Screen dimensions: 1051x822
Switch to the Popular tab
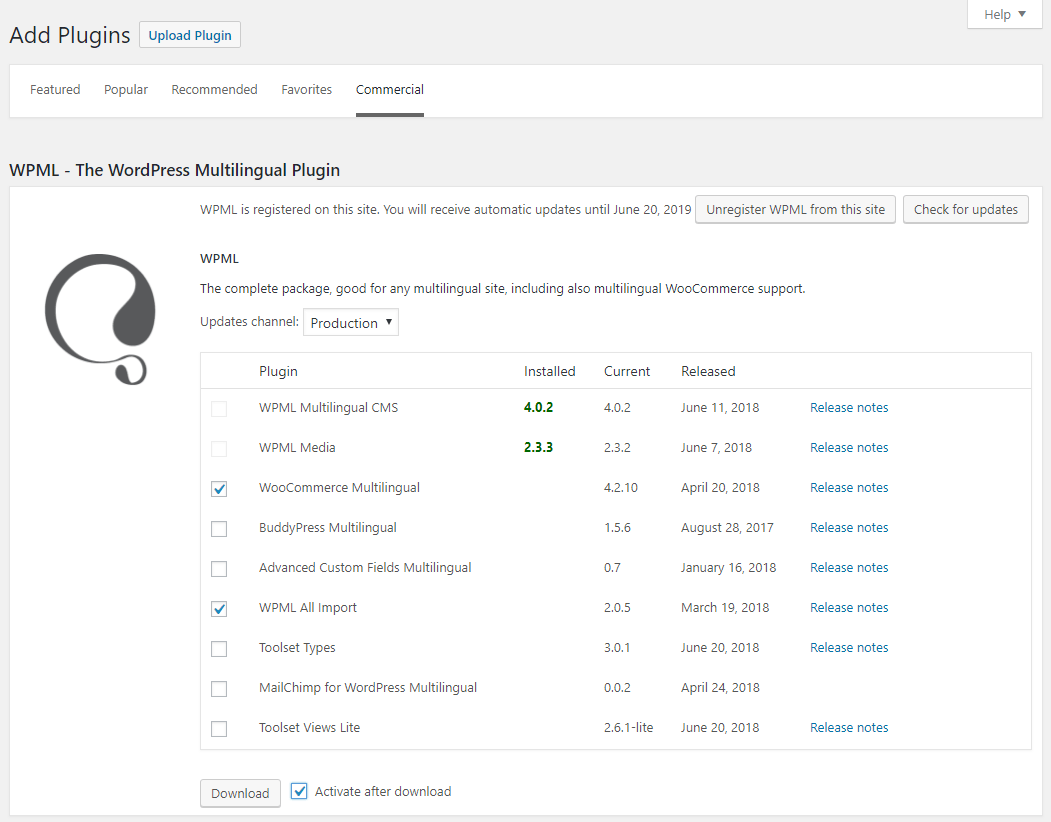pos(126,89)
